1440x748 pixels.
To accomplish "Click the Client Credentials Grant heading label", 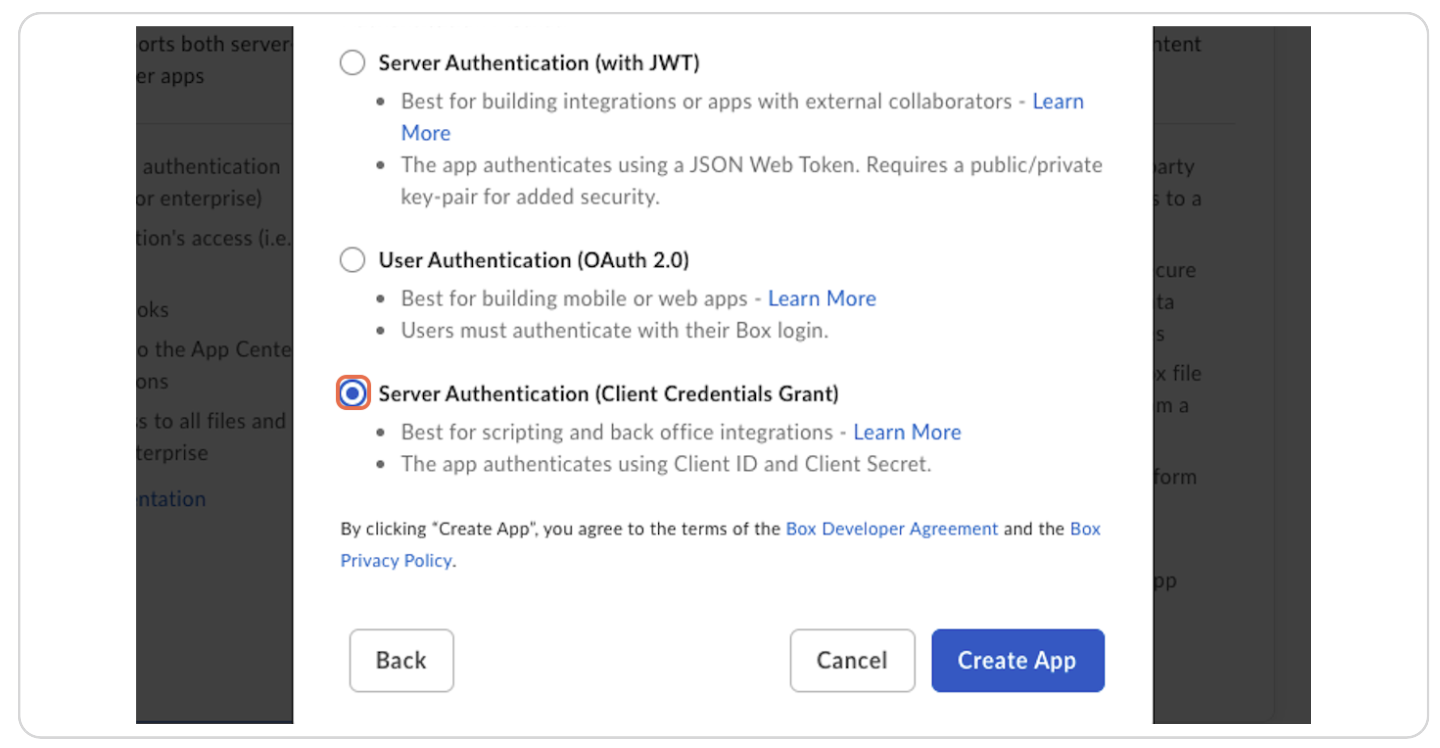I will (x=608, y=393).
